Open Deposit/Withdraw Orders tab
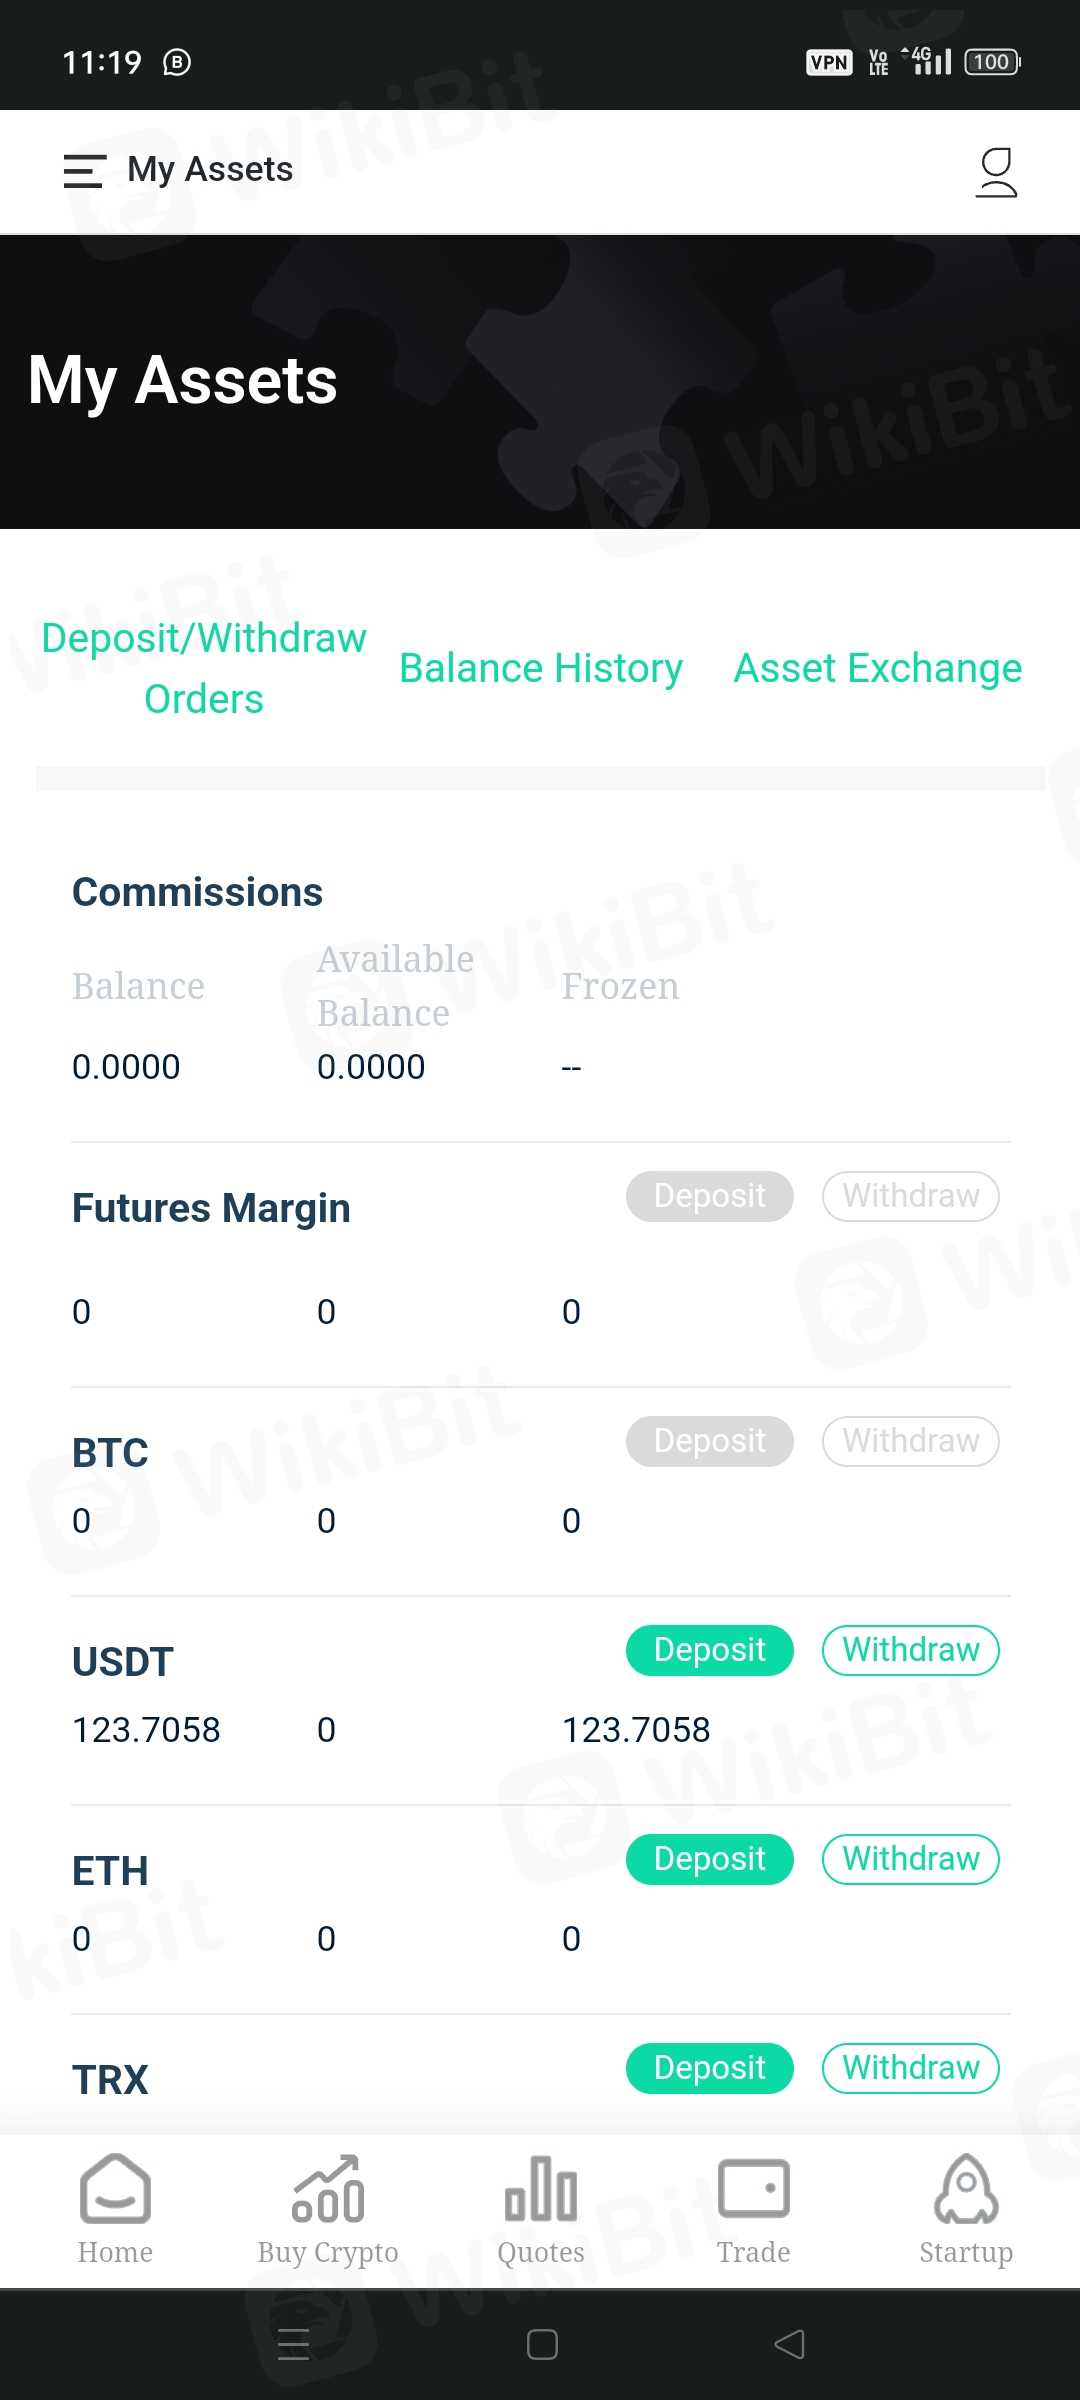1080x2400 pixels. click(204, 668)
